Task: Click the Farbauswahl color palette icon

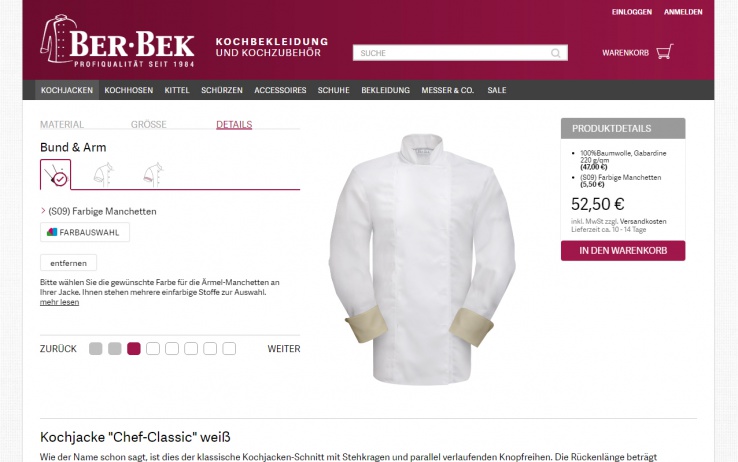Action: (52, 232)
